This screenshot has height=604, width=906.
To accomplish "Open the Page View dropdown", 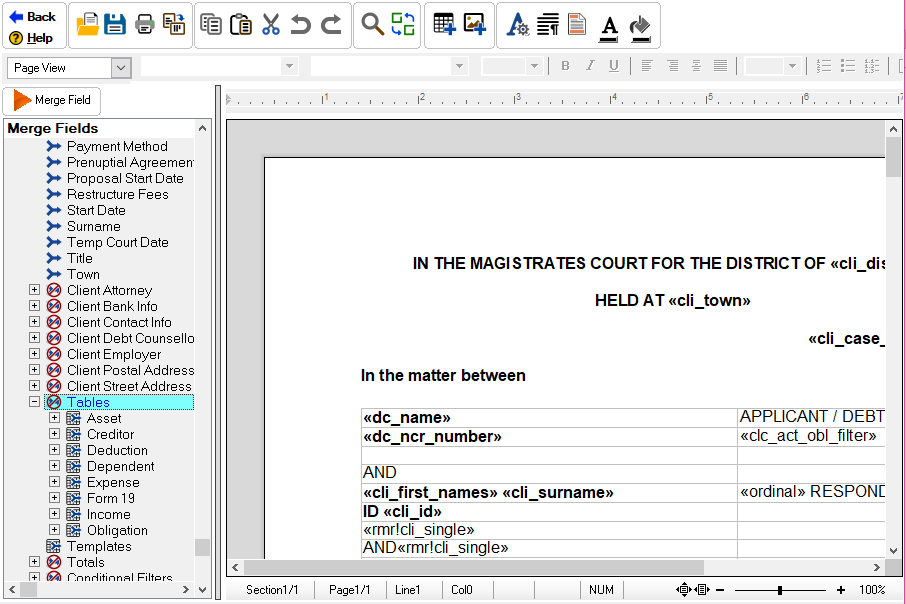I will pyautogui.click(x=122, y=67).
